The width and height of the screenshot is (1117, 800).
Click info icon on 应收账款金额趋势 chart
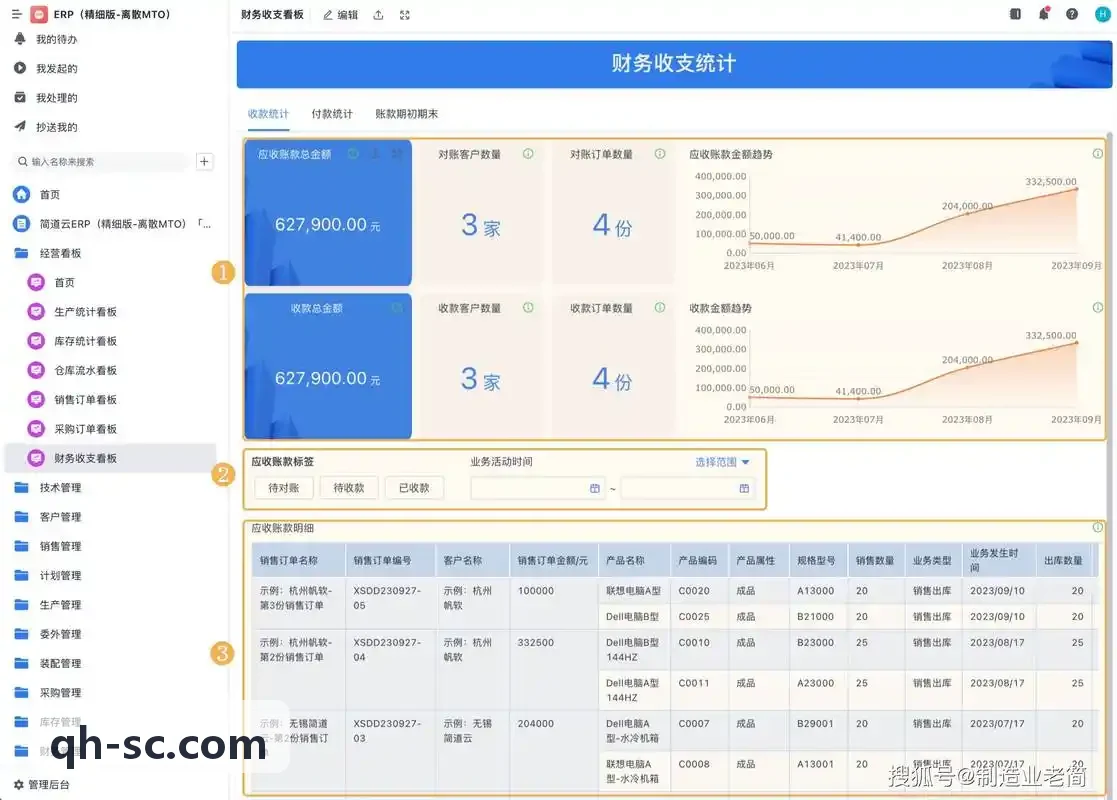[x=1098, y=154]
